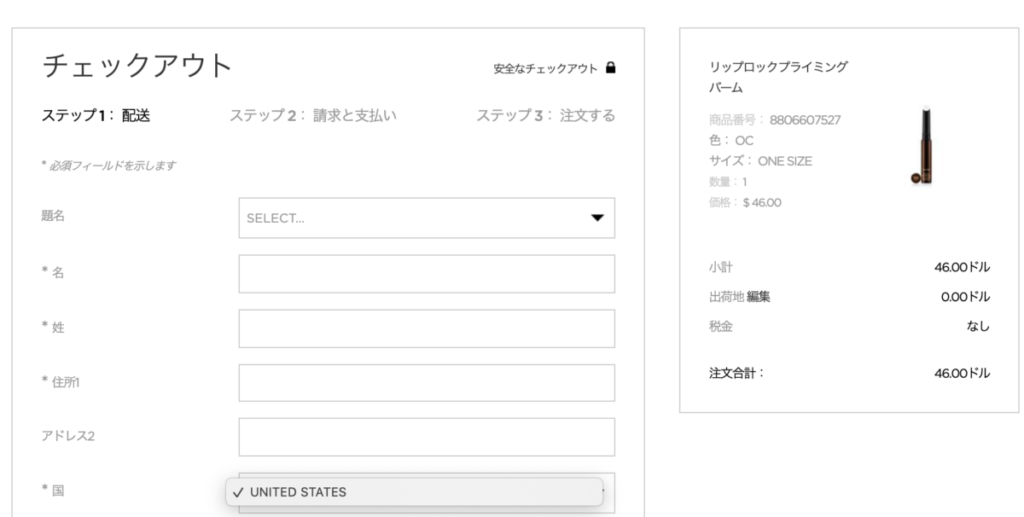This screenshot has width=1024, height=517.
Task: Click the 安全なチェックアウト text
Action: coord(545,69)
